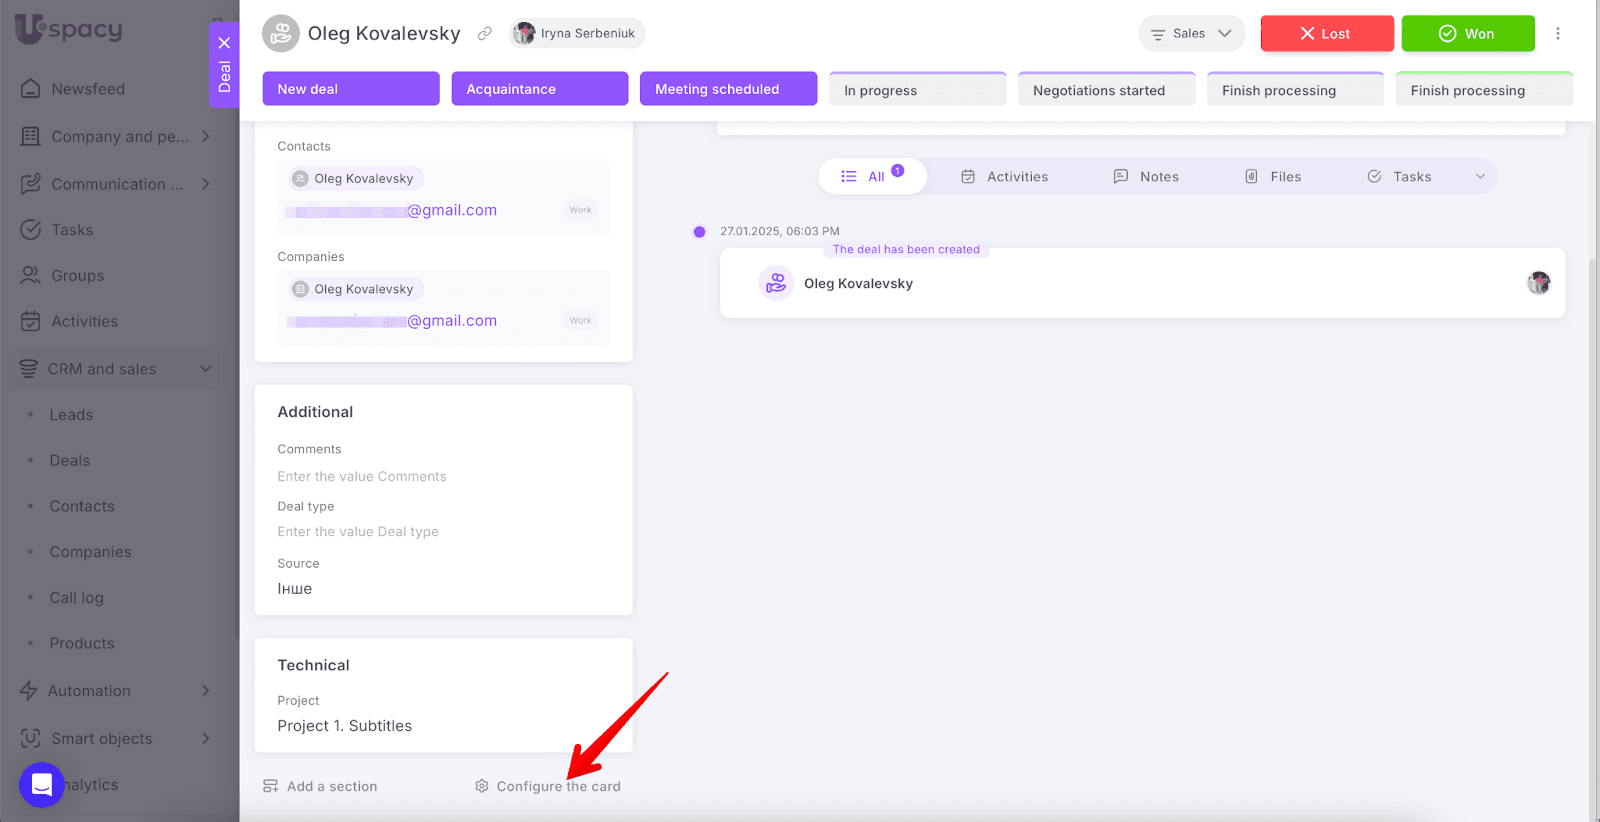The image size is (1600, 822).
Task: Switch to the Notes tab
Action: coord(1146,176)
